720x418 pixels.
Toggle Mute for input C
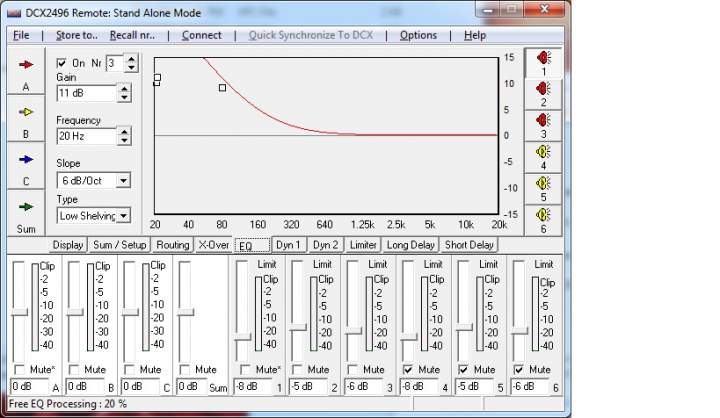tap(129, 369)
